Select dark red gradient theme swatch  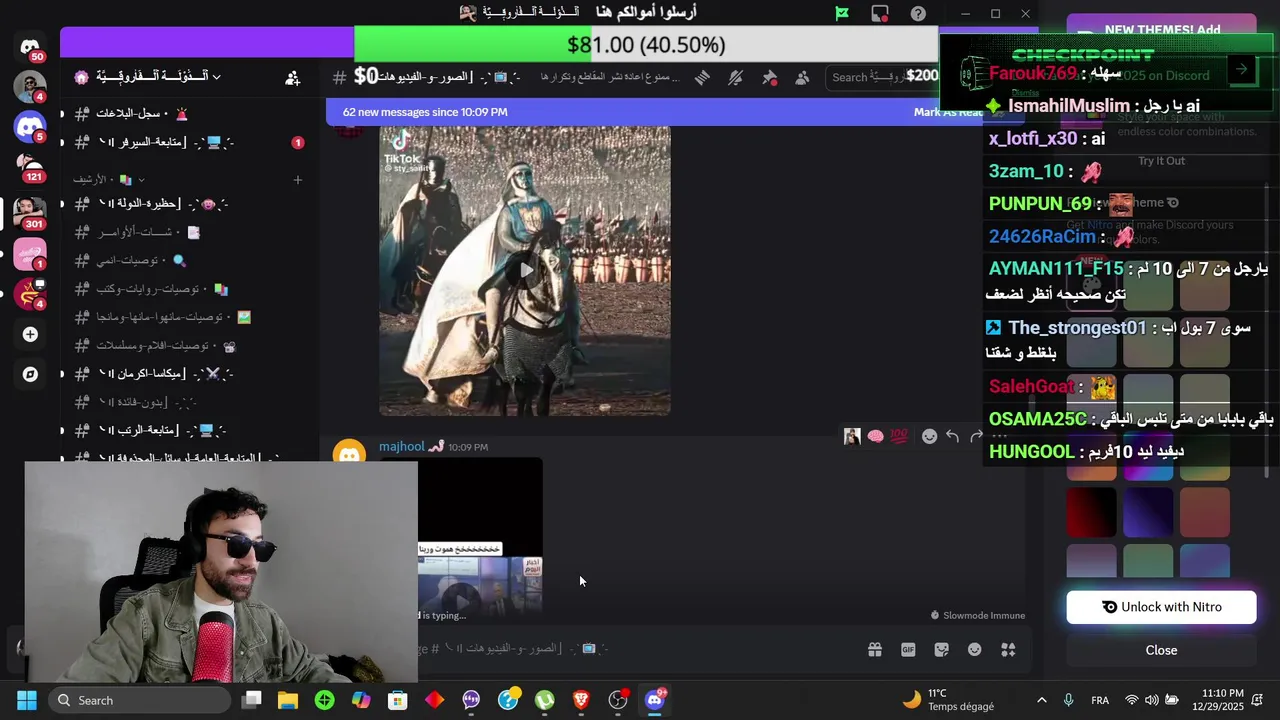coord(1091,513)
